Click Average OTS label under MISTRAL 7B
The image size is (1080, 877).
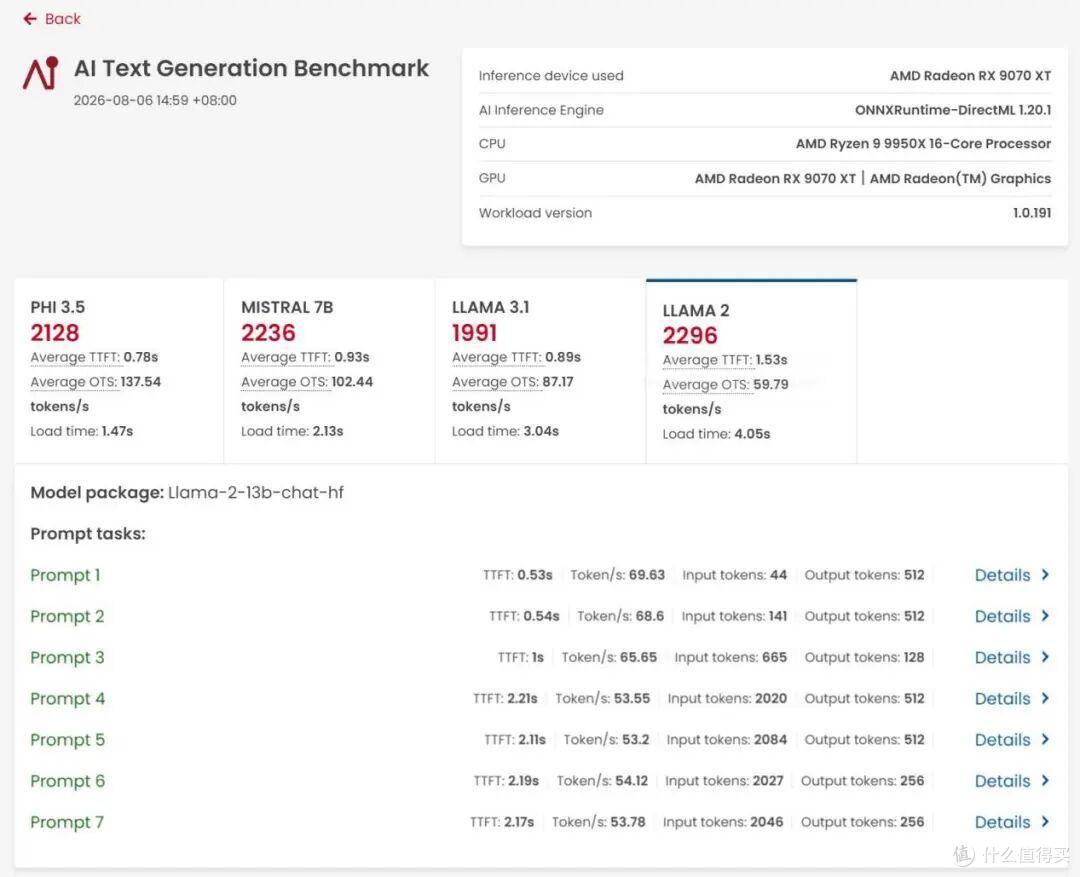284,382
